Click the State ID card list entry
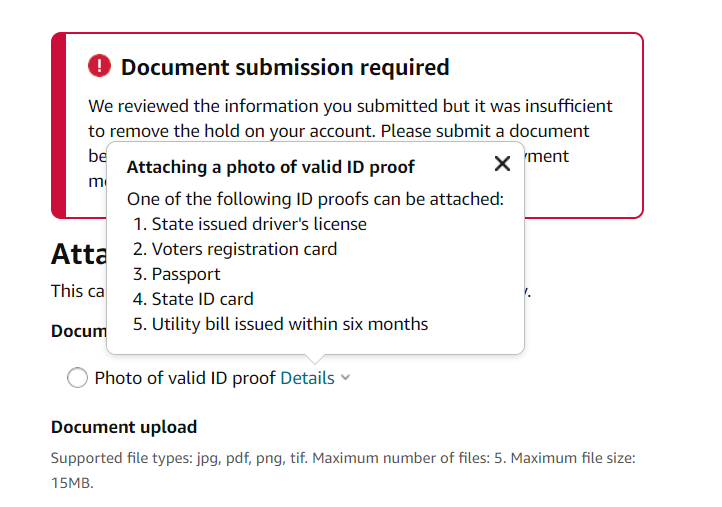This screenshot has height=507, width=722. click(x=193, y=299)
